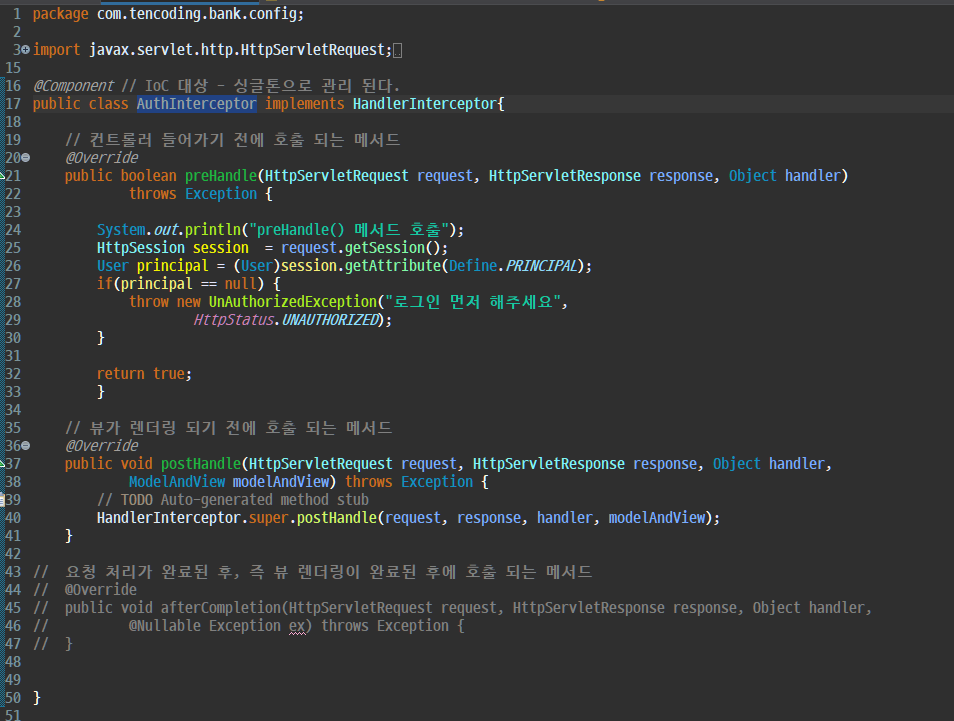Click the UNAUTHORIZED constant

(x=329, y=320)
